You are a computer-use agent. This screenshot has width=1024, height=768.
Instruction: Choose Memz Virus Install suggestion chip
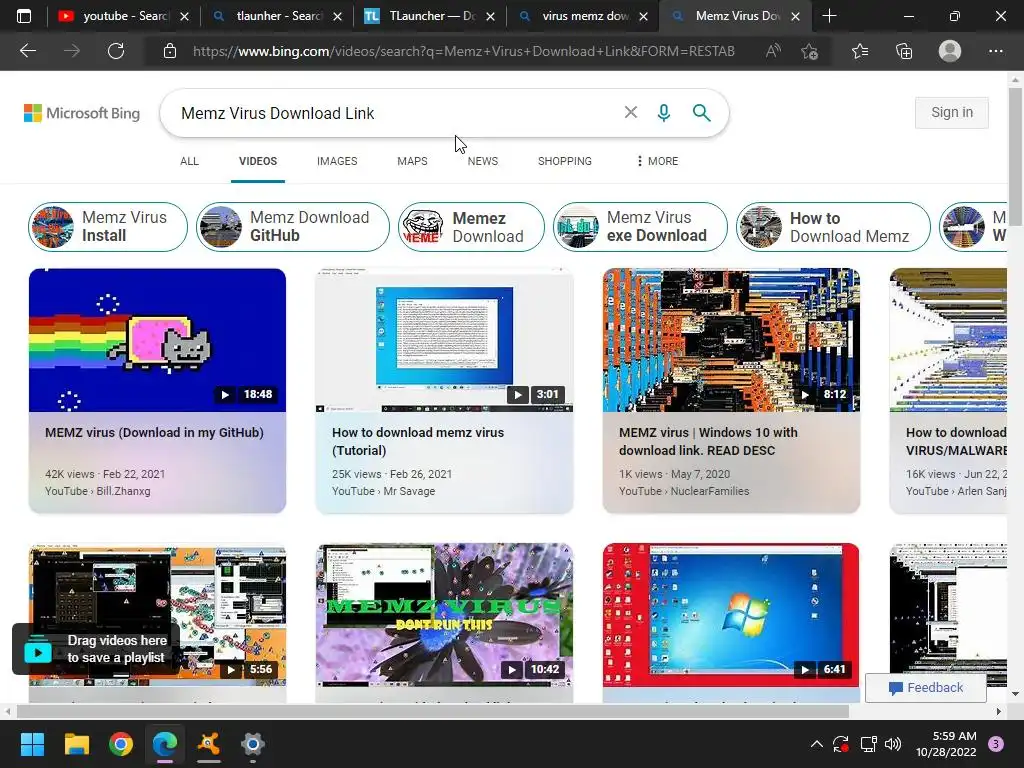108,227
